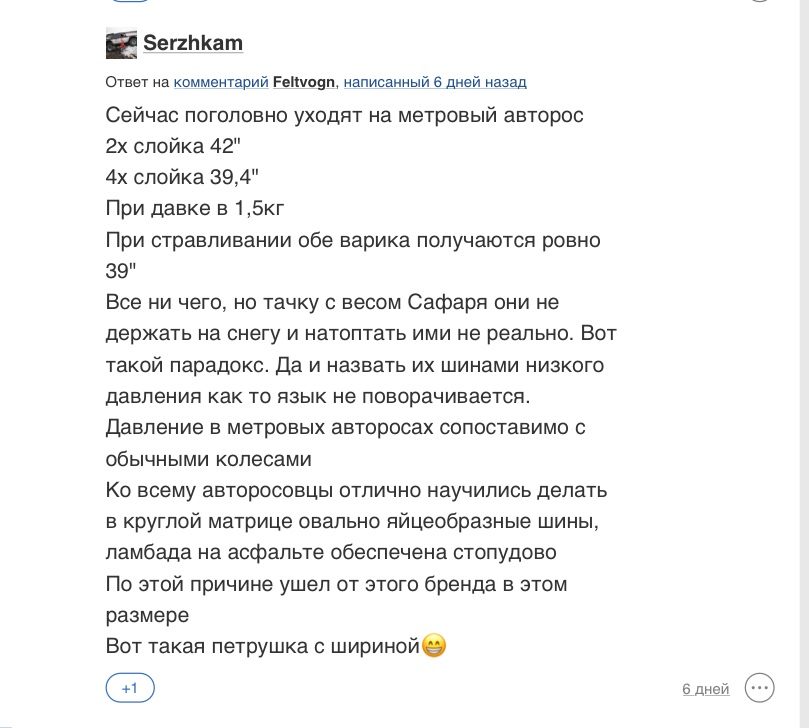Open Serzhkam's avatar picture
Image resolution: width=809 pixels, height=728 pixels.
(x=121, y=43)
